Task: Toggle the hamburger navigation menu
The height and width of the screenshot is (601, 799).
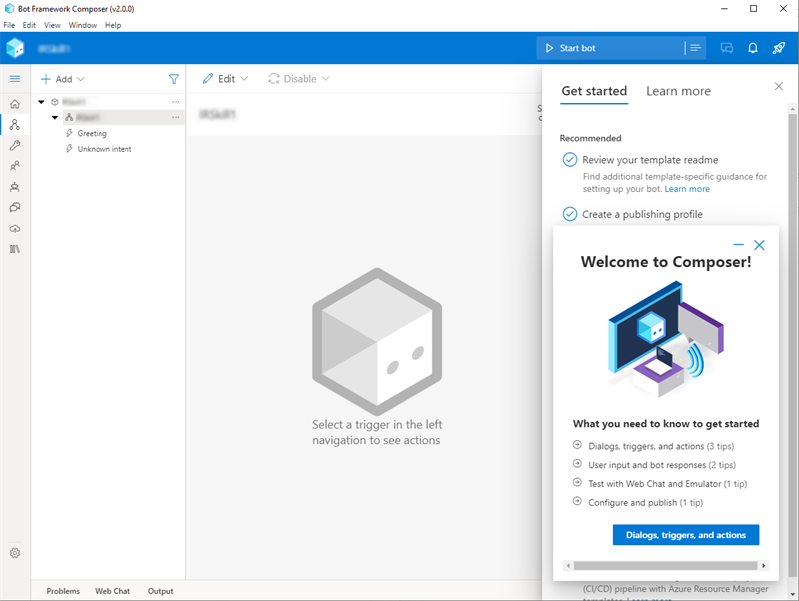Action: pyautogui.click(x=14, y=79)
